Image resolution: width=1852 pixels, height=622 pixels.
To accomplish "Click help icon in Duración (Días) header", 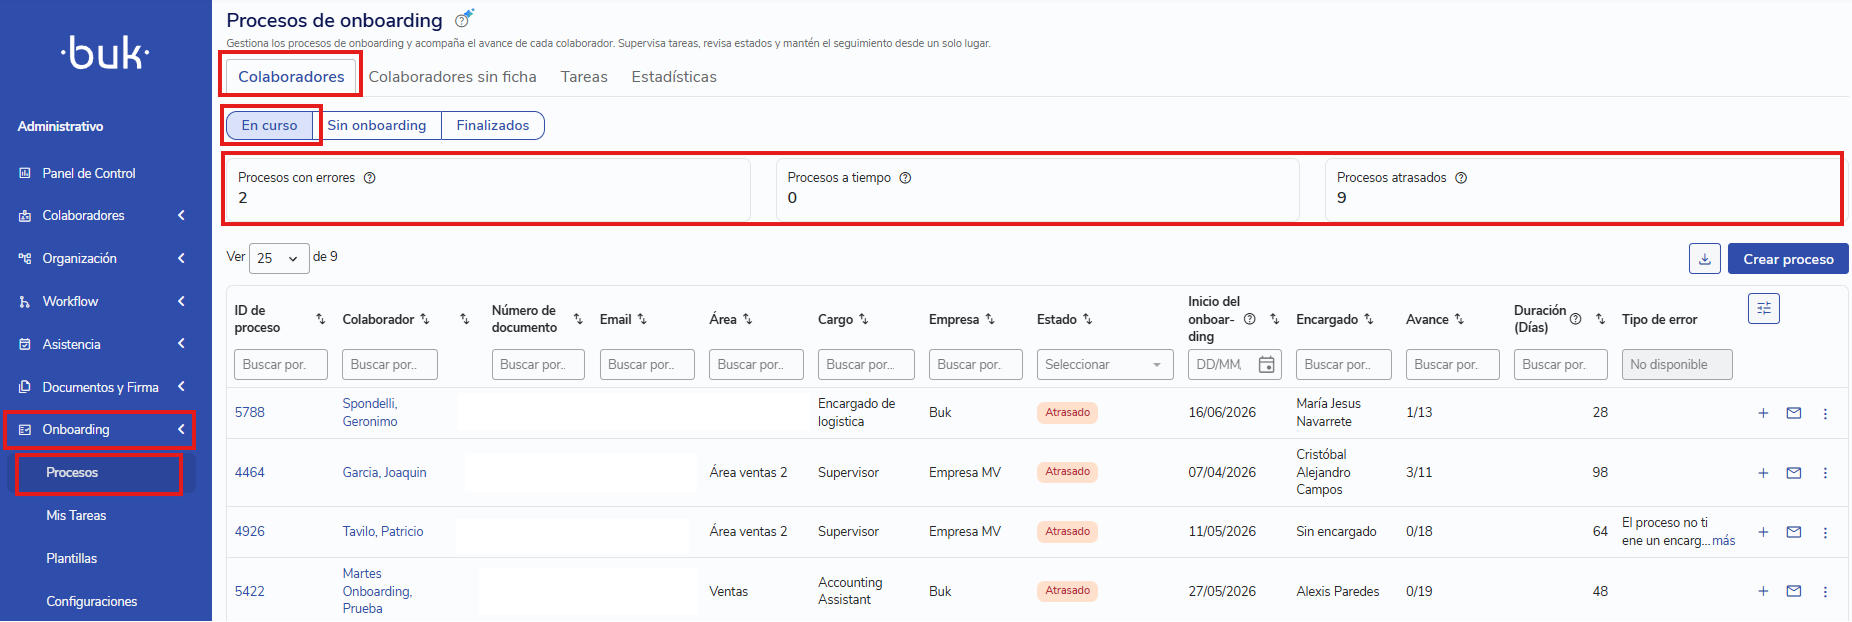I will (x=1575, y=319).
